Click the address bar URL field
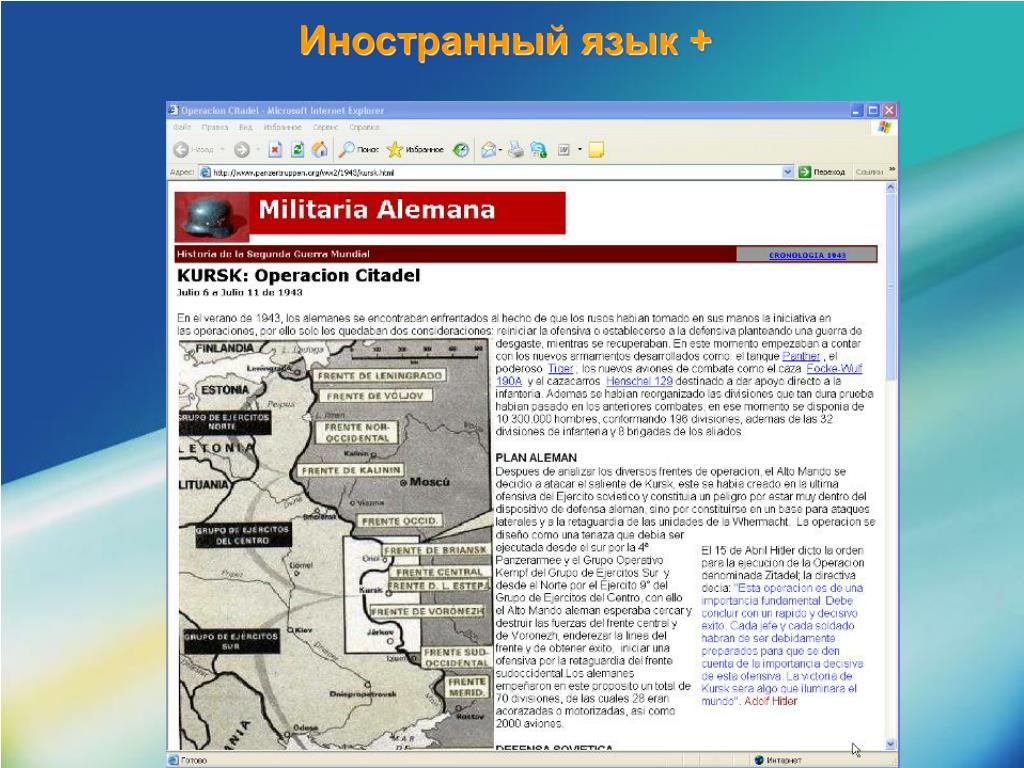Screen dimensions: 1024x768 coord(496,172)
